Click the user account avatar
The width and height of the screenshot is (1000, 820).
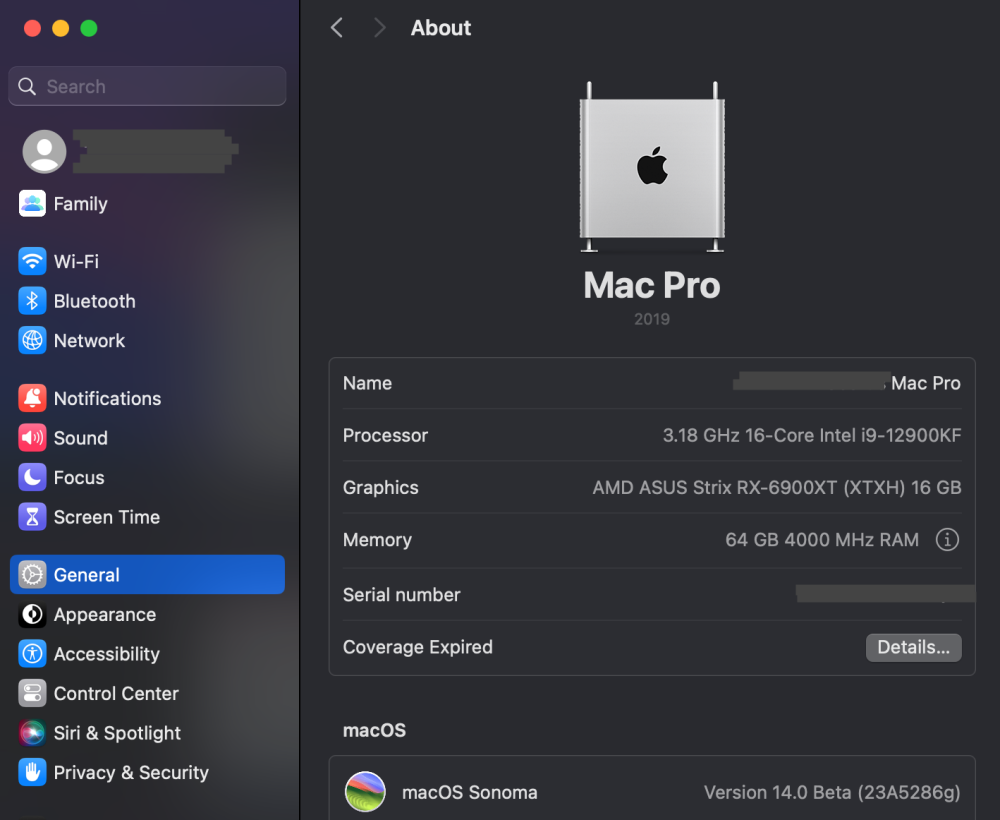(45, 152)
